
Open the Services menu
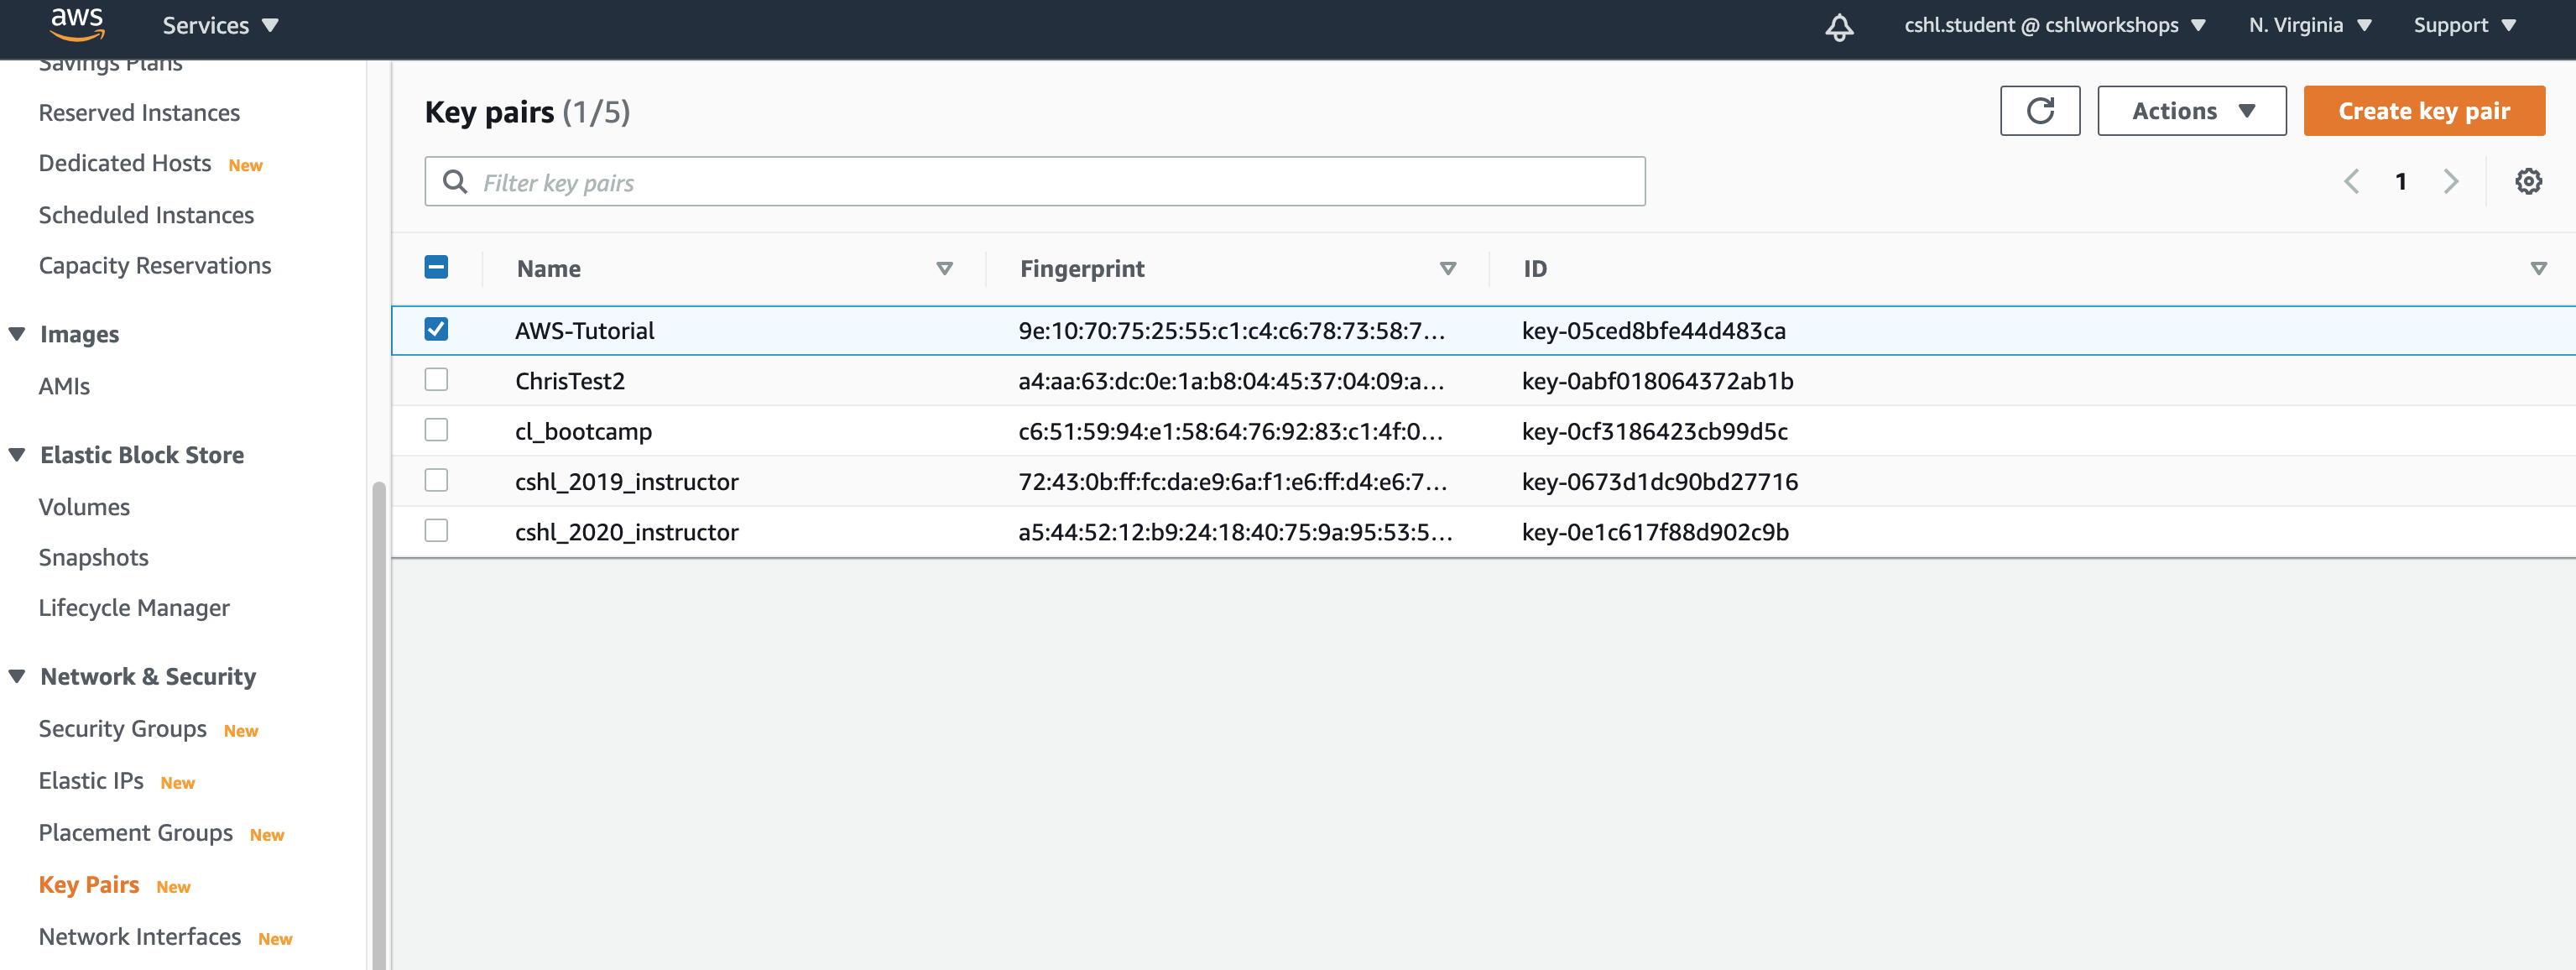pyautogui.click(x=218, y=25)
